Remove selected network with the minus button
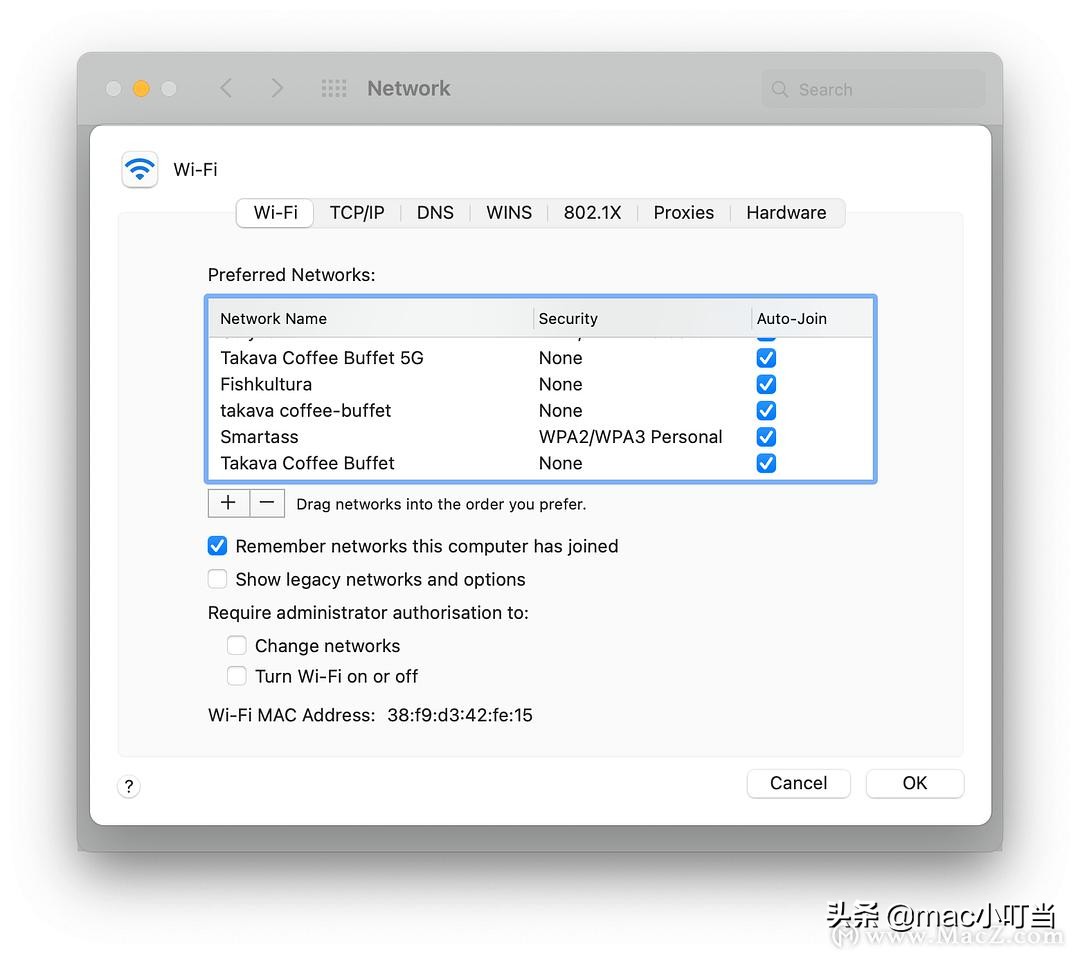 pos(266,503)
